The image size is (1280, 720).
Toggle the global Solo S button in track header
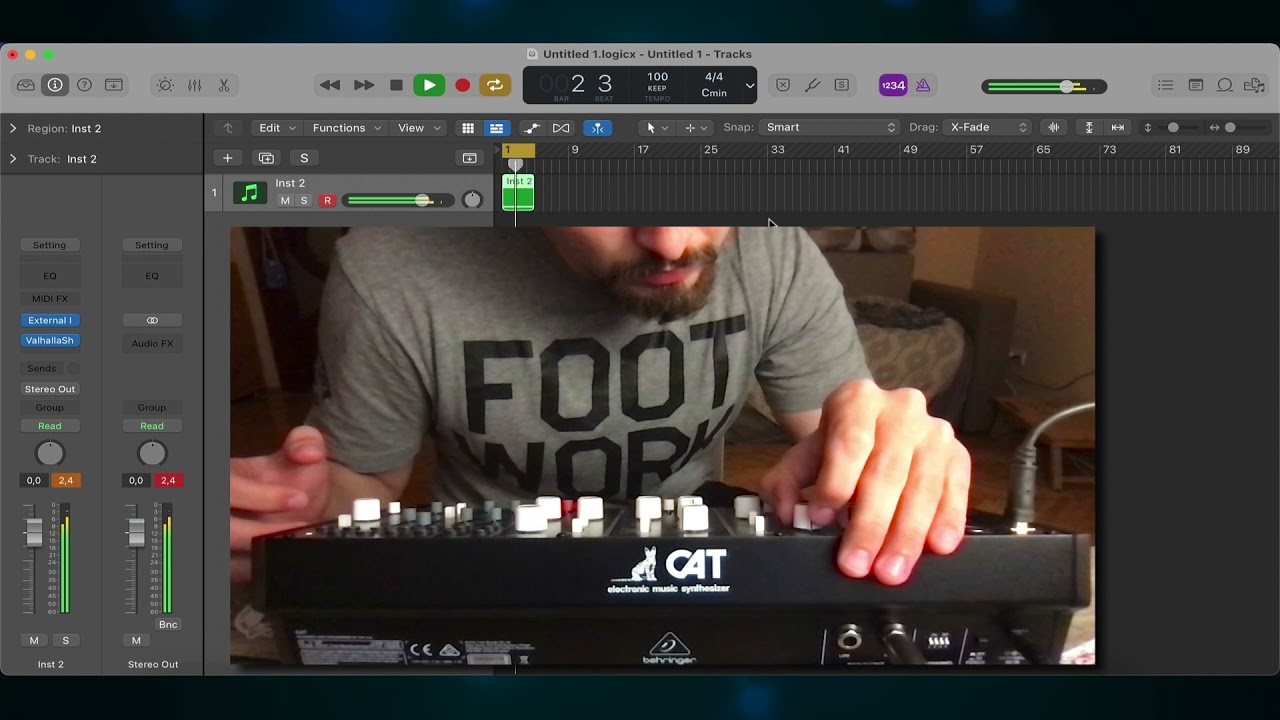304,158
